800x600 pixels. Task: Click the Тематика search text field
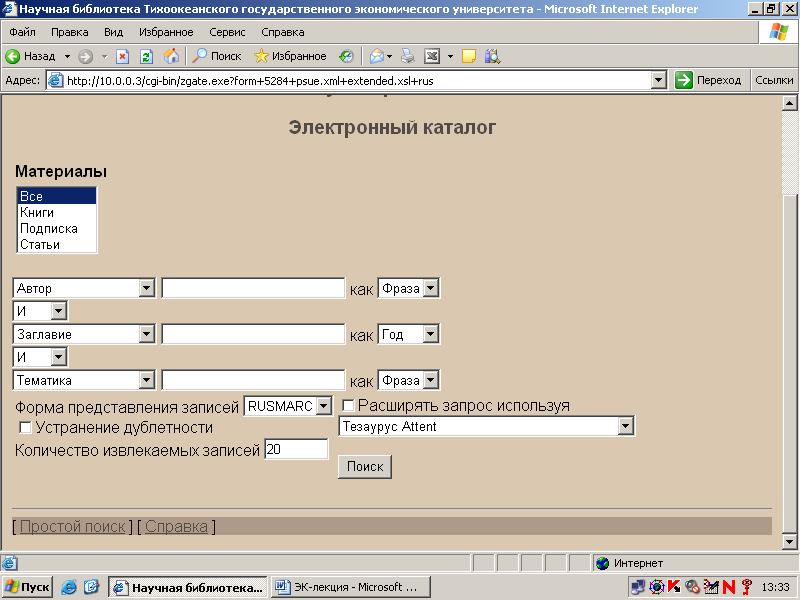pos(253,380)
